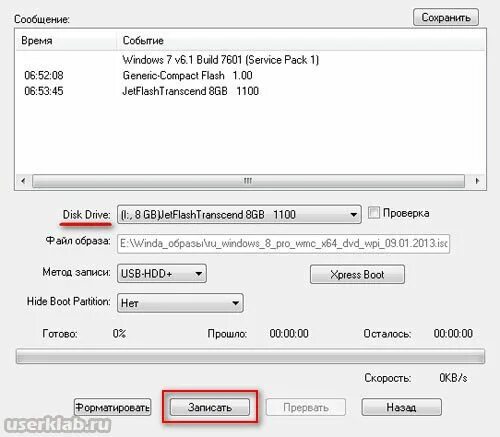Open the Метод записи USB-HDD+ dropdown

point(162,274)
